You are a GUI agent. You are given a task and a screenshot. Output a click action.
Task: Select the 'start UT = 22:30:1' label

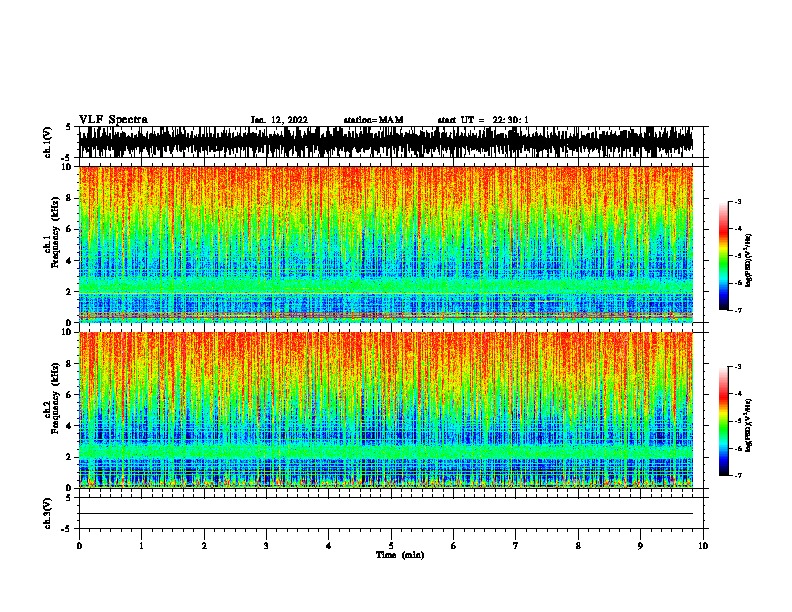[483, 120]
